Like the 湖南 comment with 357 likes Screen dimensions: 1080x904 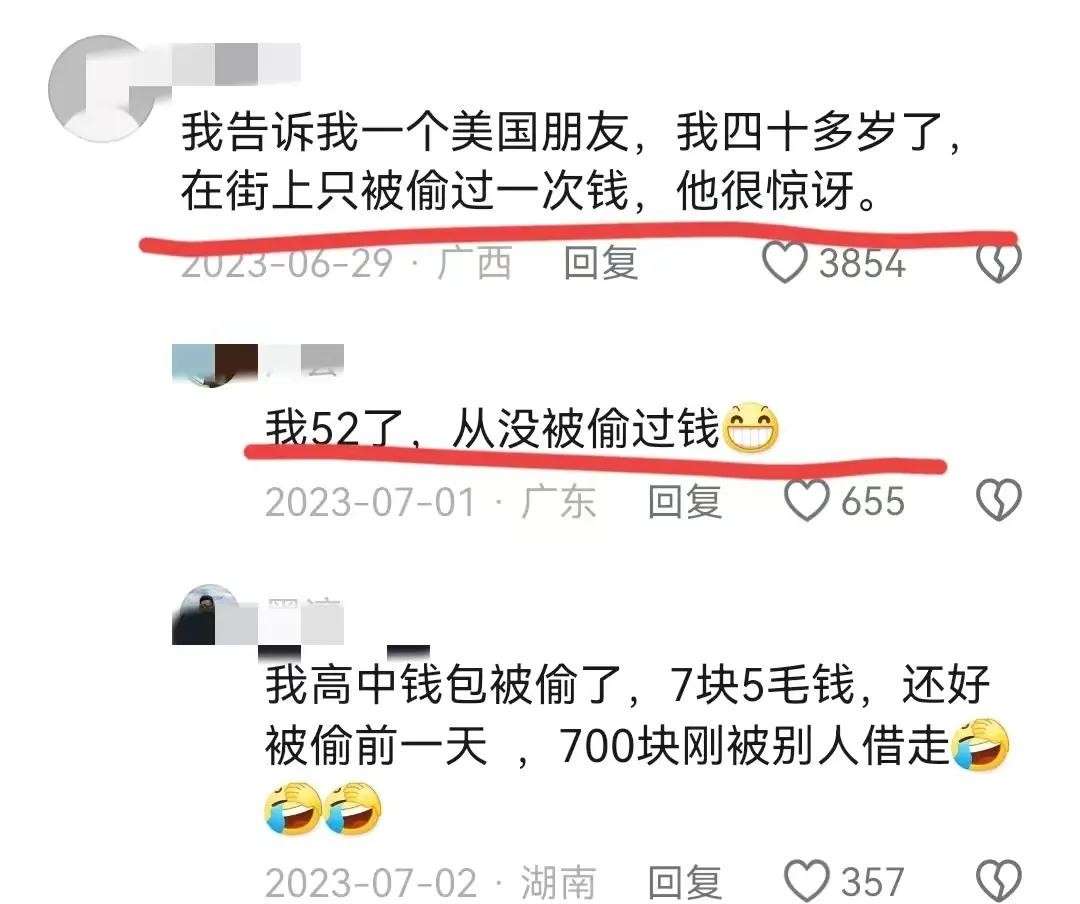point(807,881)
